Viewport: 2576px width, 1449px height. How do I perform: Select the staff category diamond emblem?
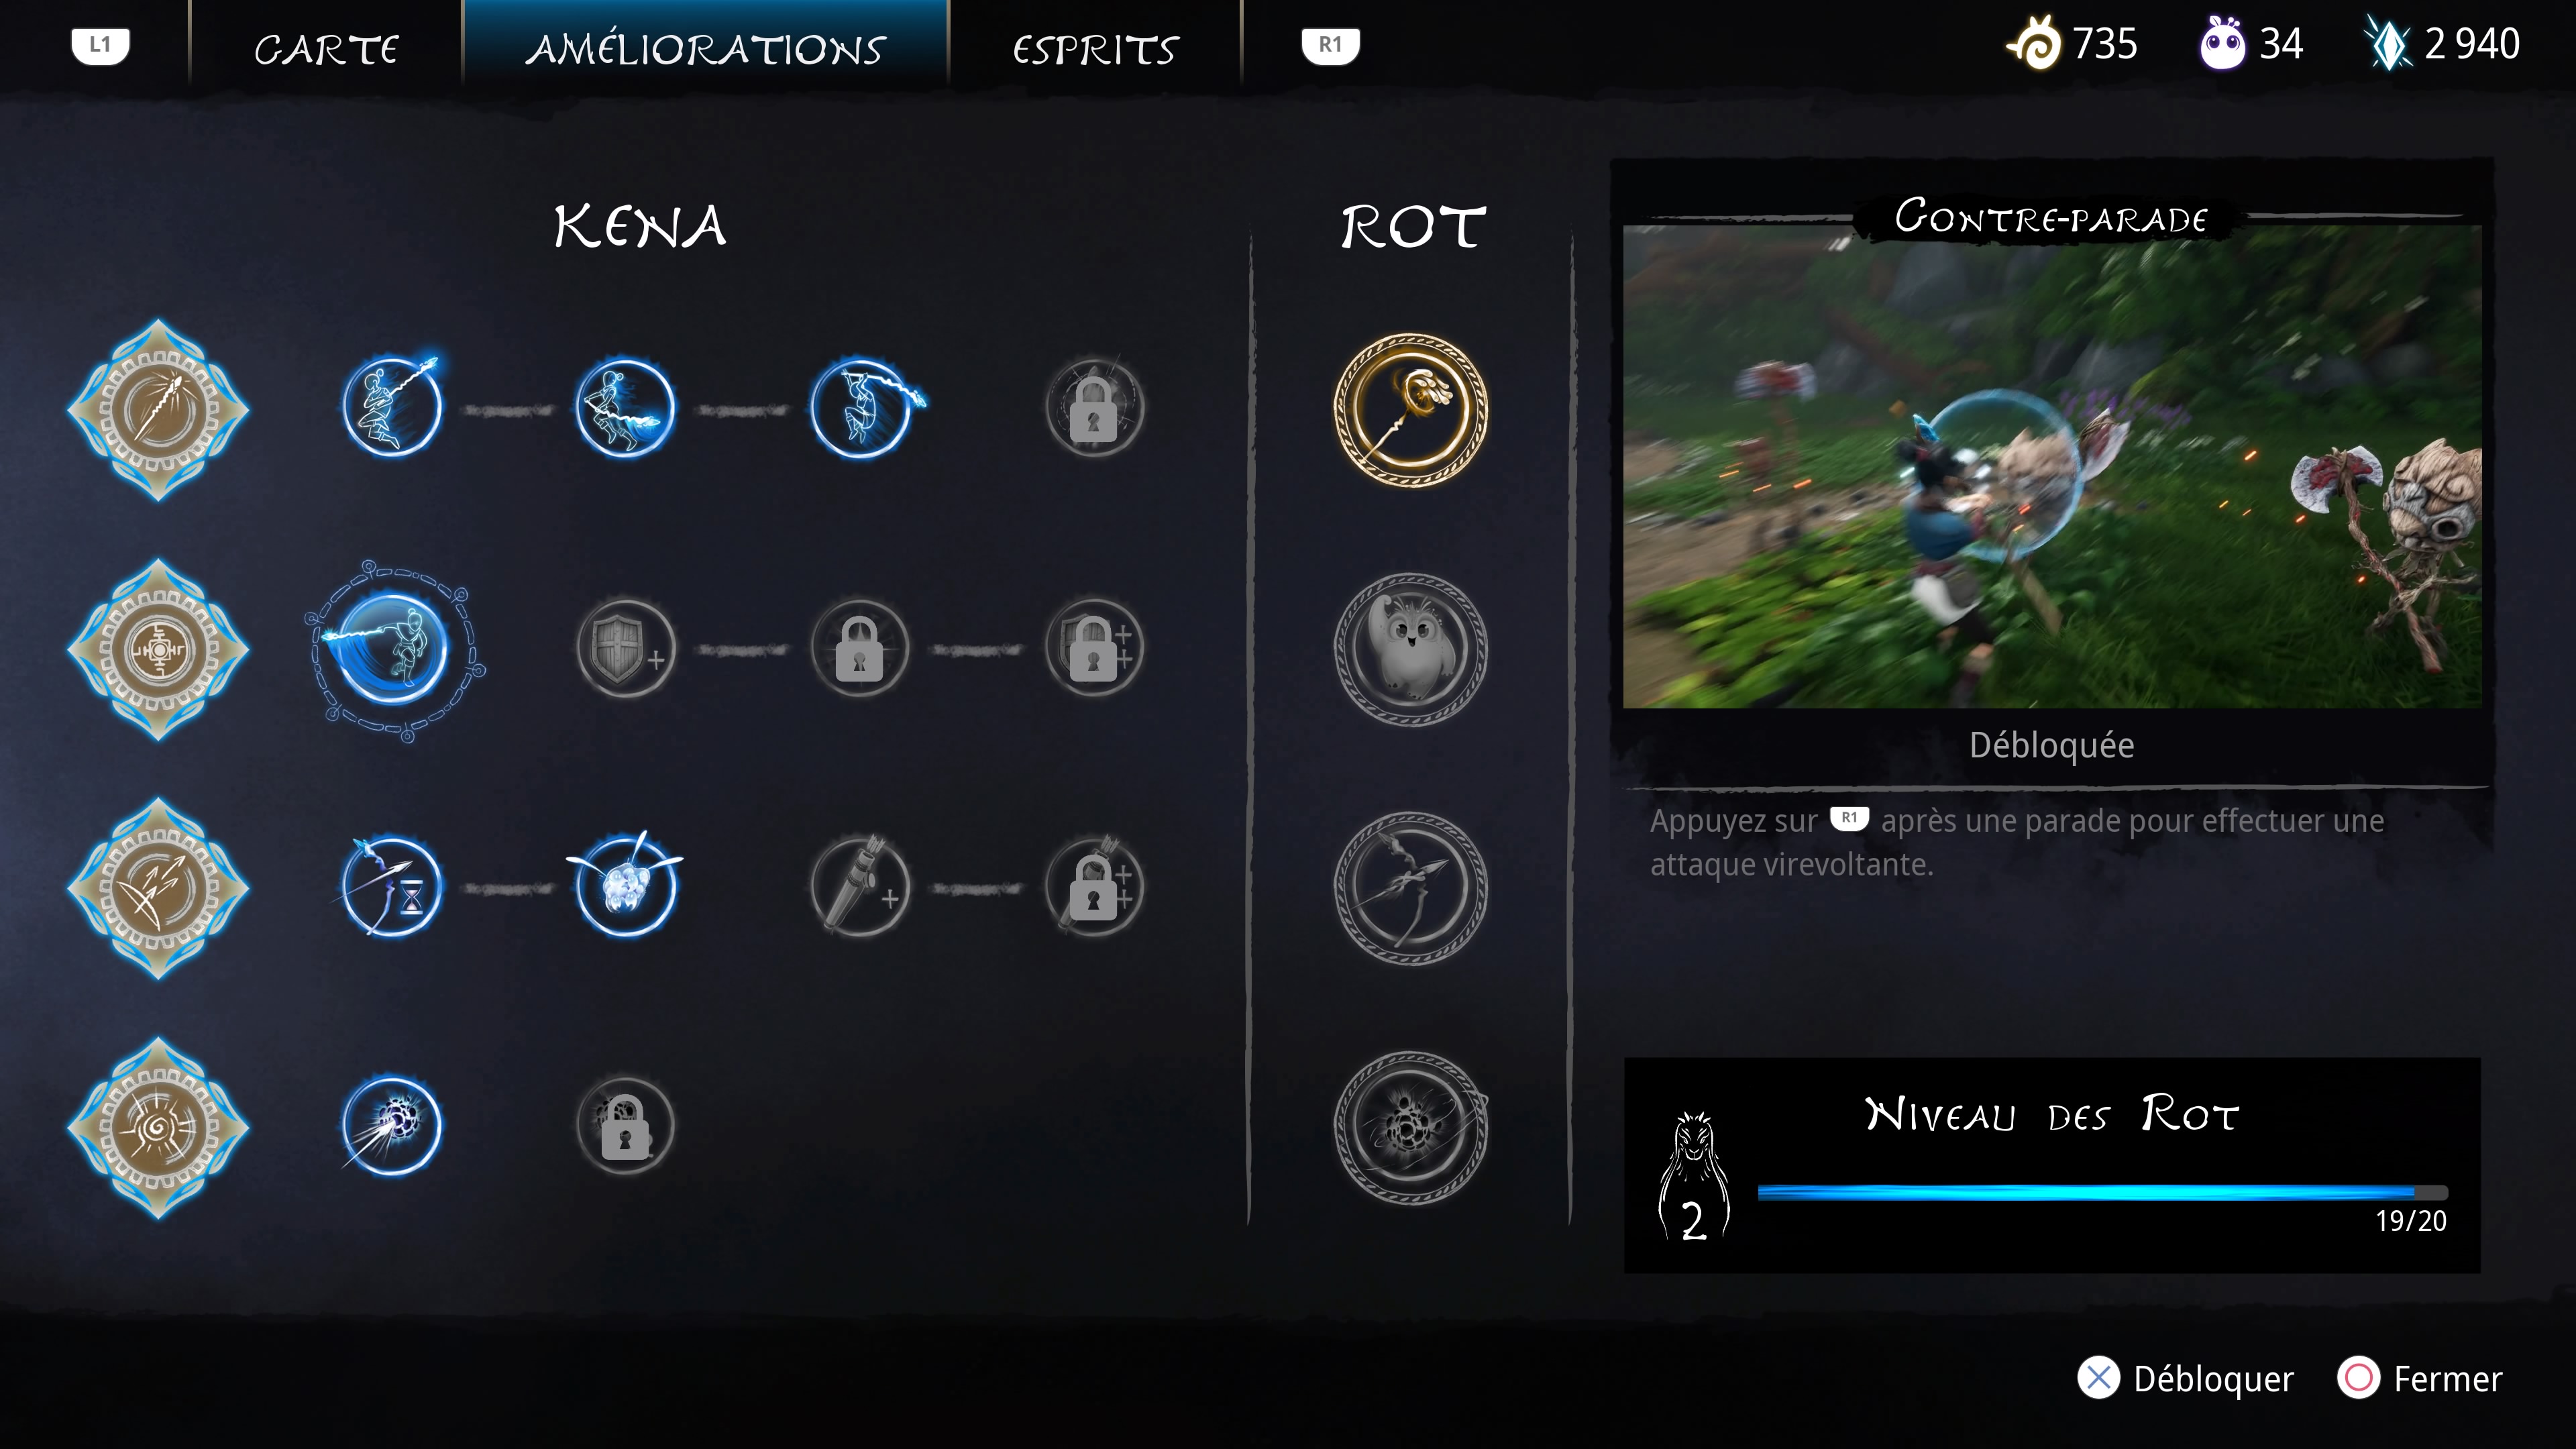[x=158, y=410]
